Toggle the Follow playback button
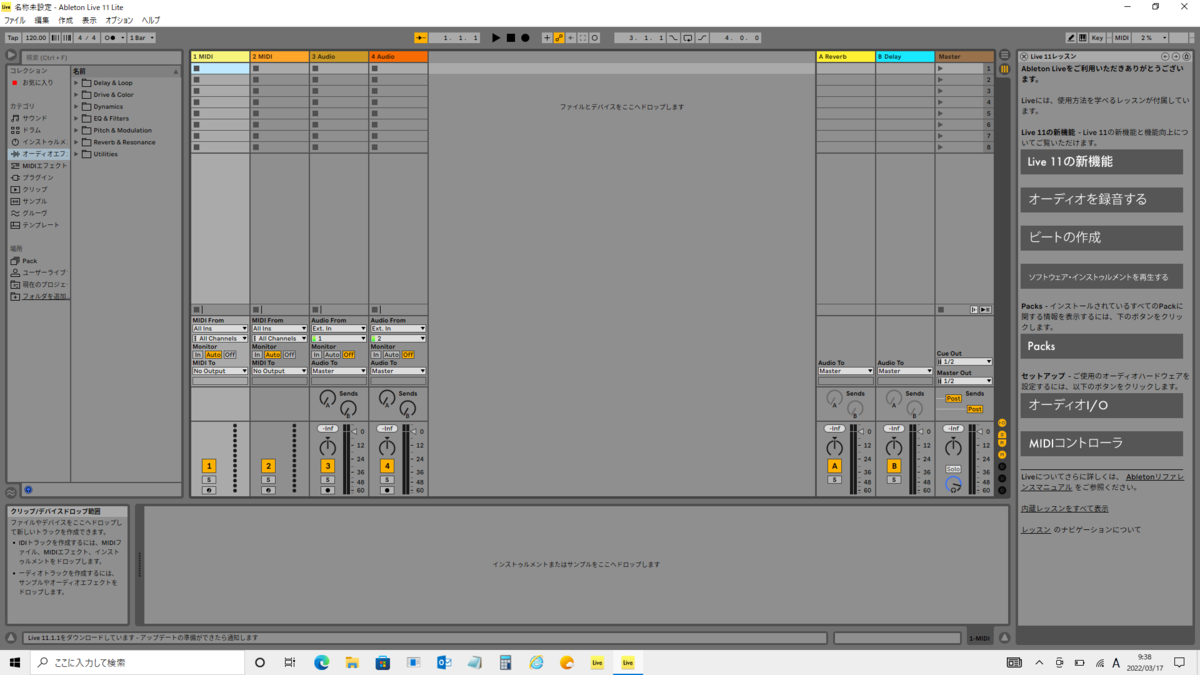 (x=421, y=38)
